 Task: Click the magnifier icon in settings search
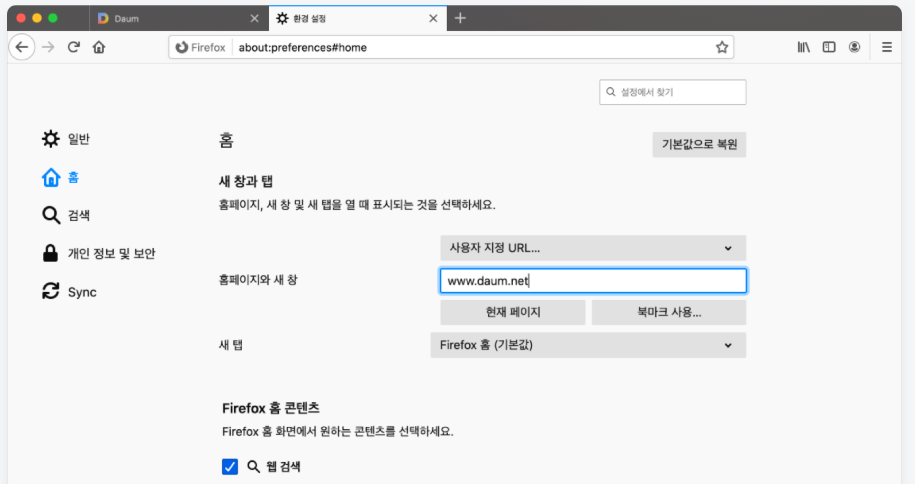pyautogui.click(x=611, y=92)
